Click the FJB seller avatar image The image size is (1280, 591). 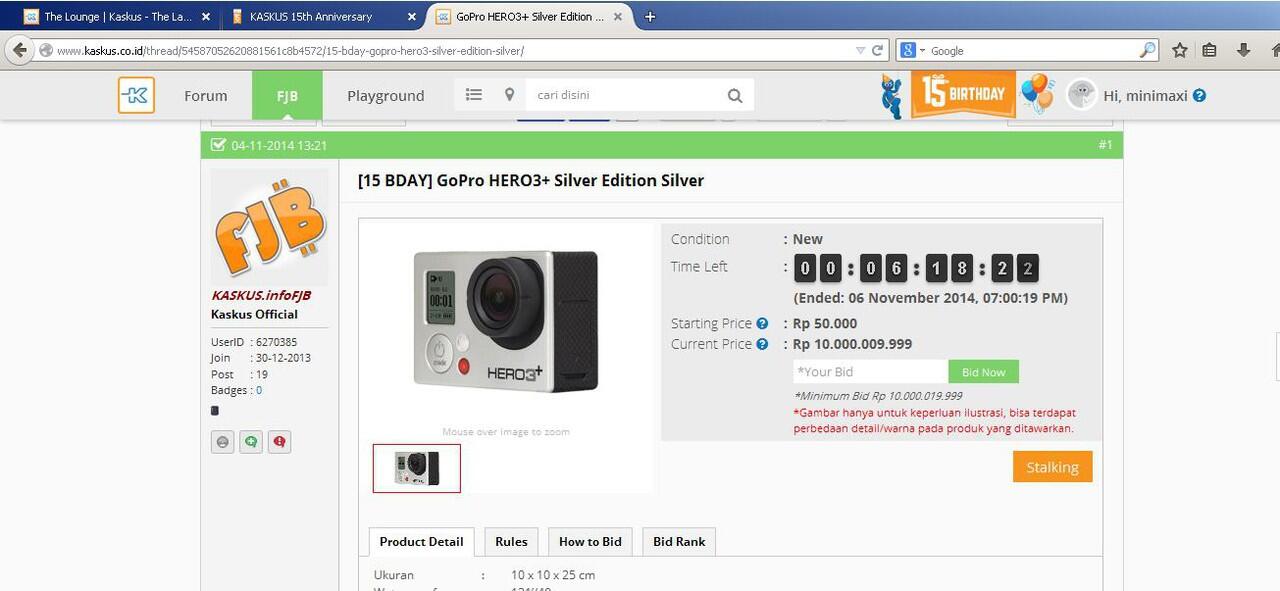pos(269,228)
